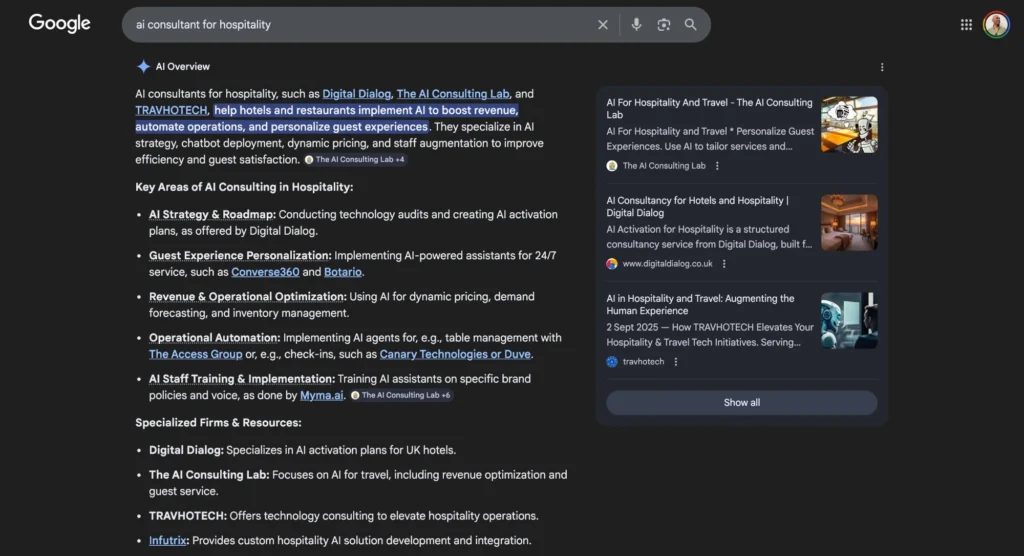Open three-dot menu beside www.digitaldialog.co.uk
The width and height of the screenshot is (1024, 556).
[724, 264]
